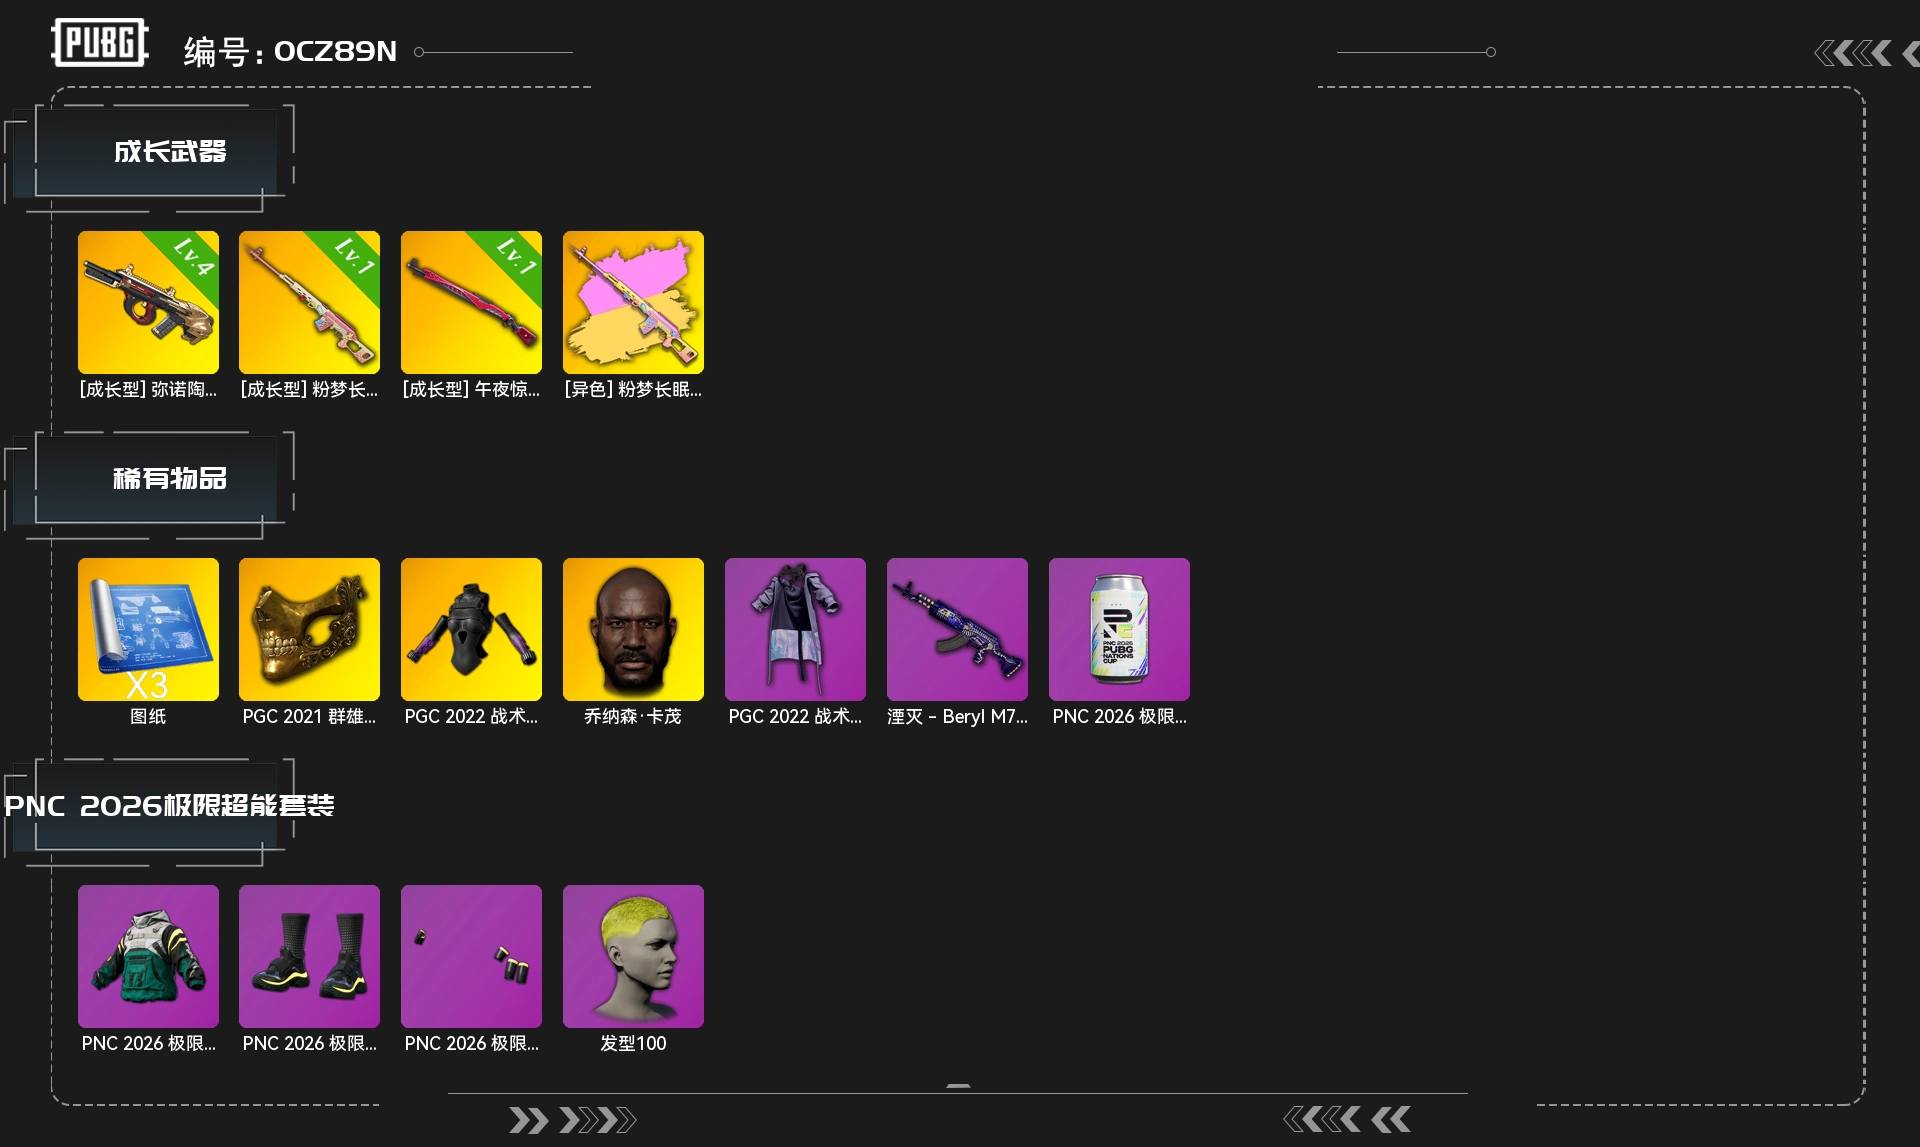Click the 图纸 item label
Screen dimensions: 1920x1147
tap(148, 716)
